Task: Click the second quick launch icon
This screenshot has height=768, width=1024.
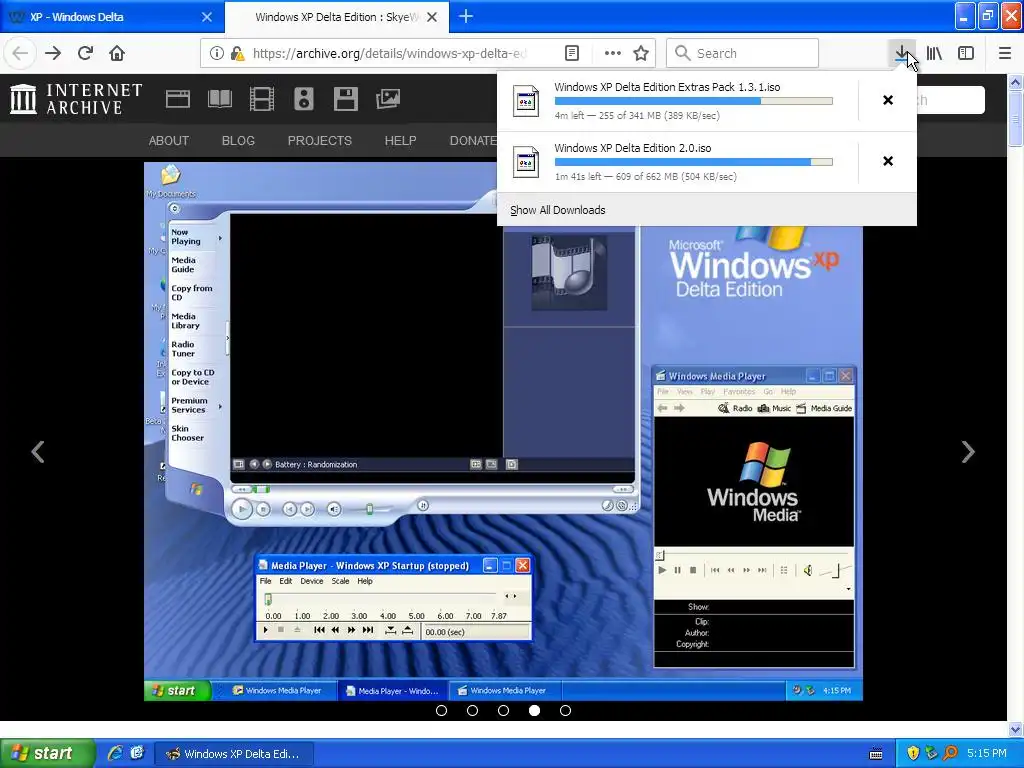Action: point(137,753)
